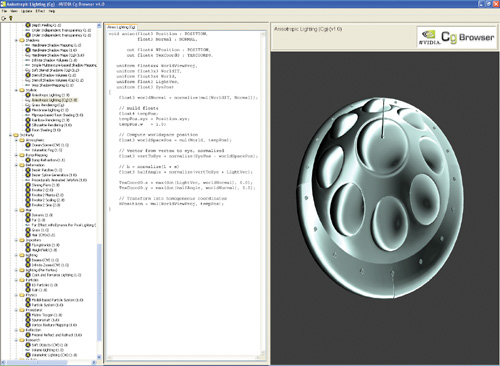This screenshot has height=366, width=500.
Task: Select Procedurally Animated Jellyfish entry
Action: [59, 180]
